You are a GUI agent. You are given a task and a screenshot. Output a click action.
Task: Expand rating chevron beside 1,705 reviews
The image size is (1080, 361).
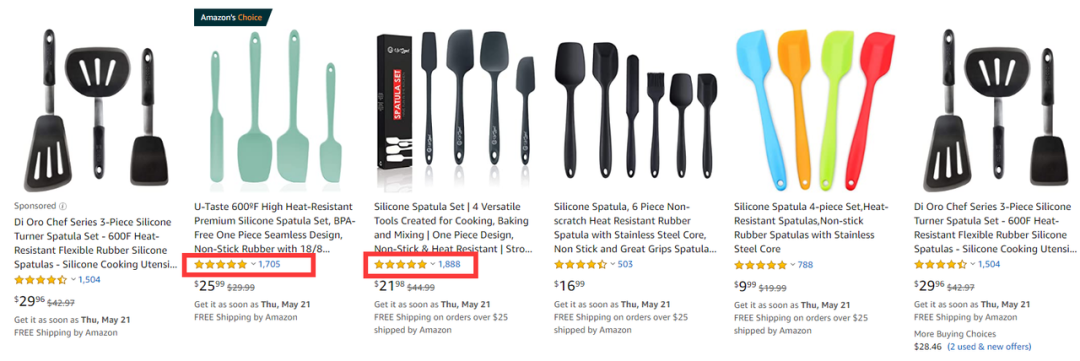coord(253,265)
